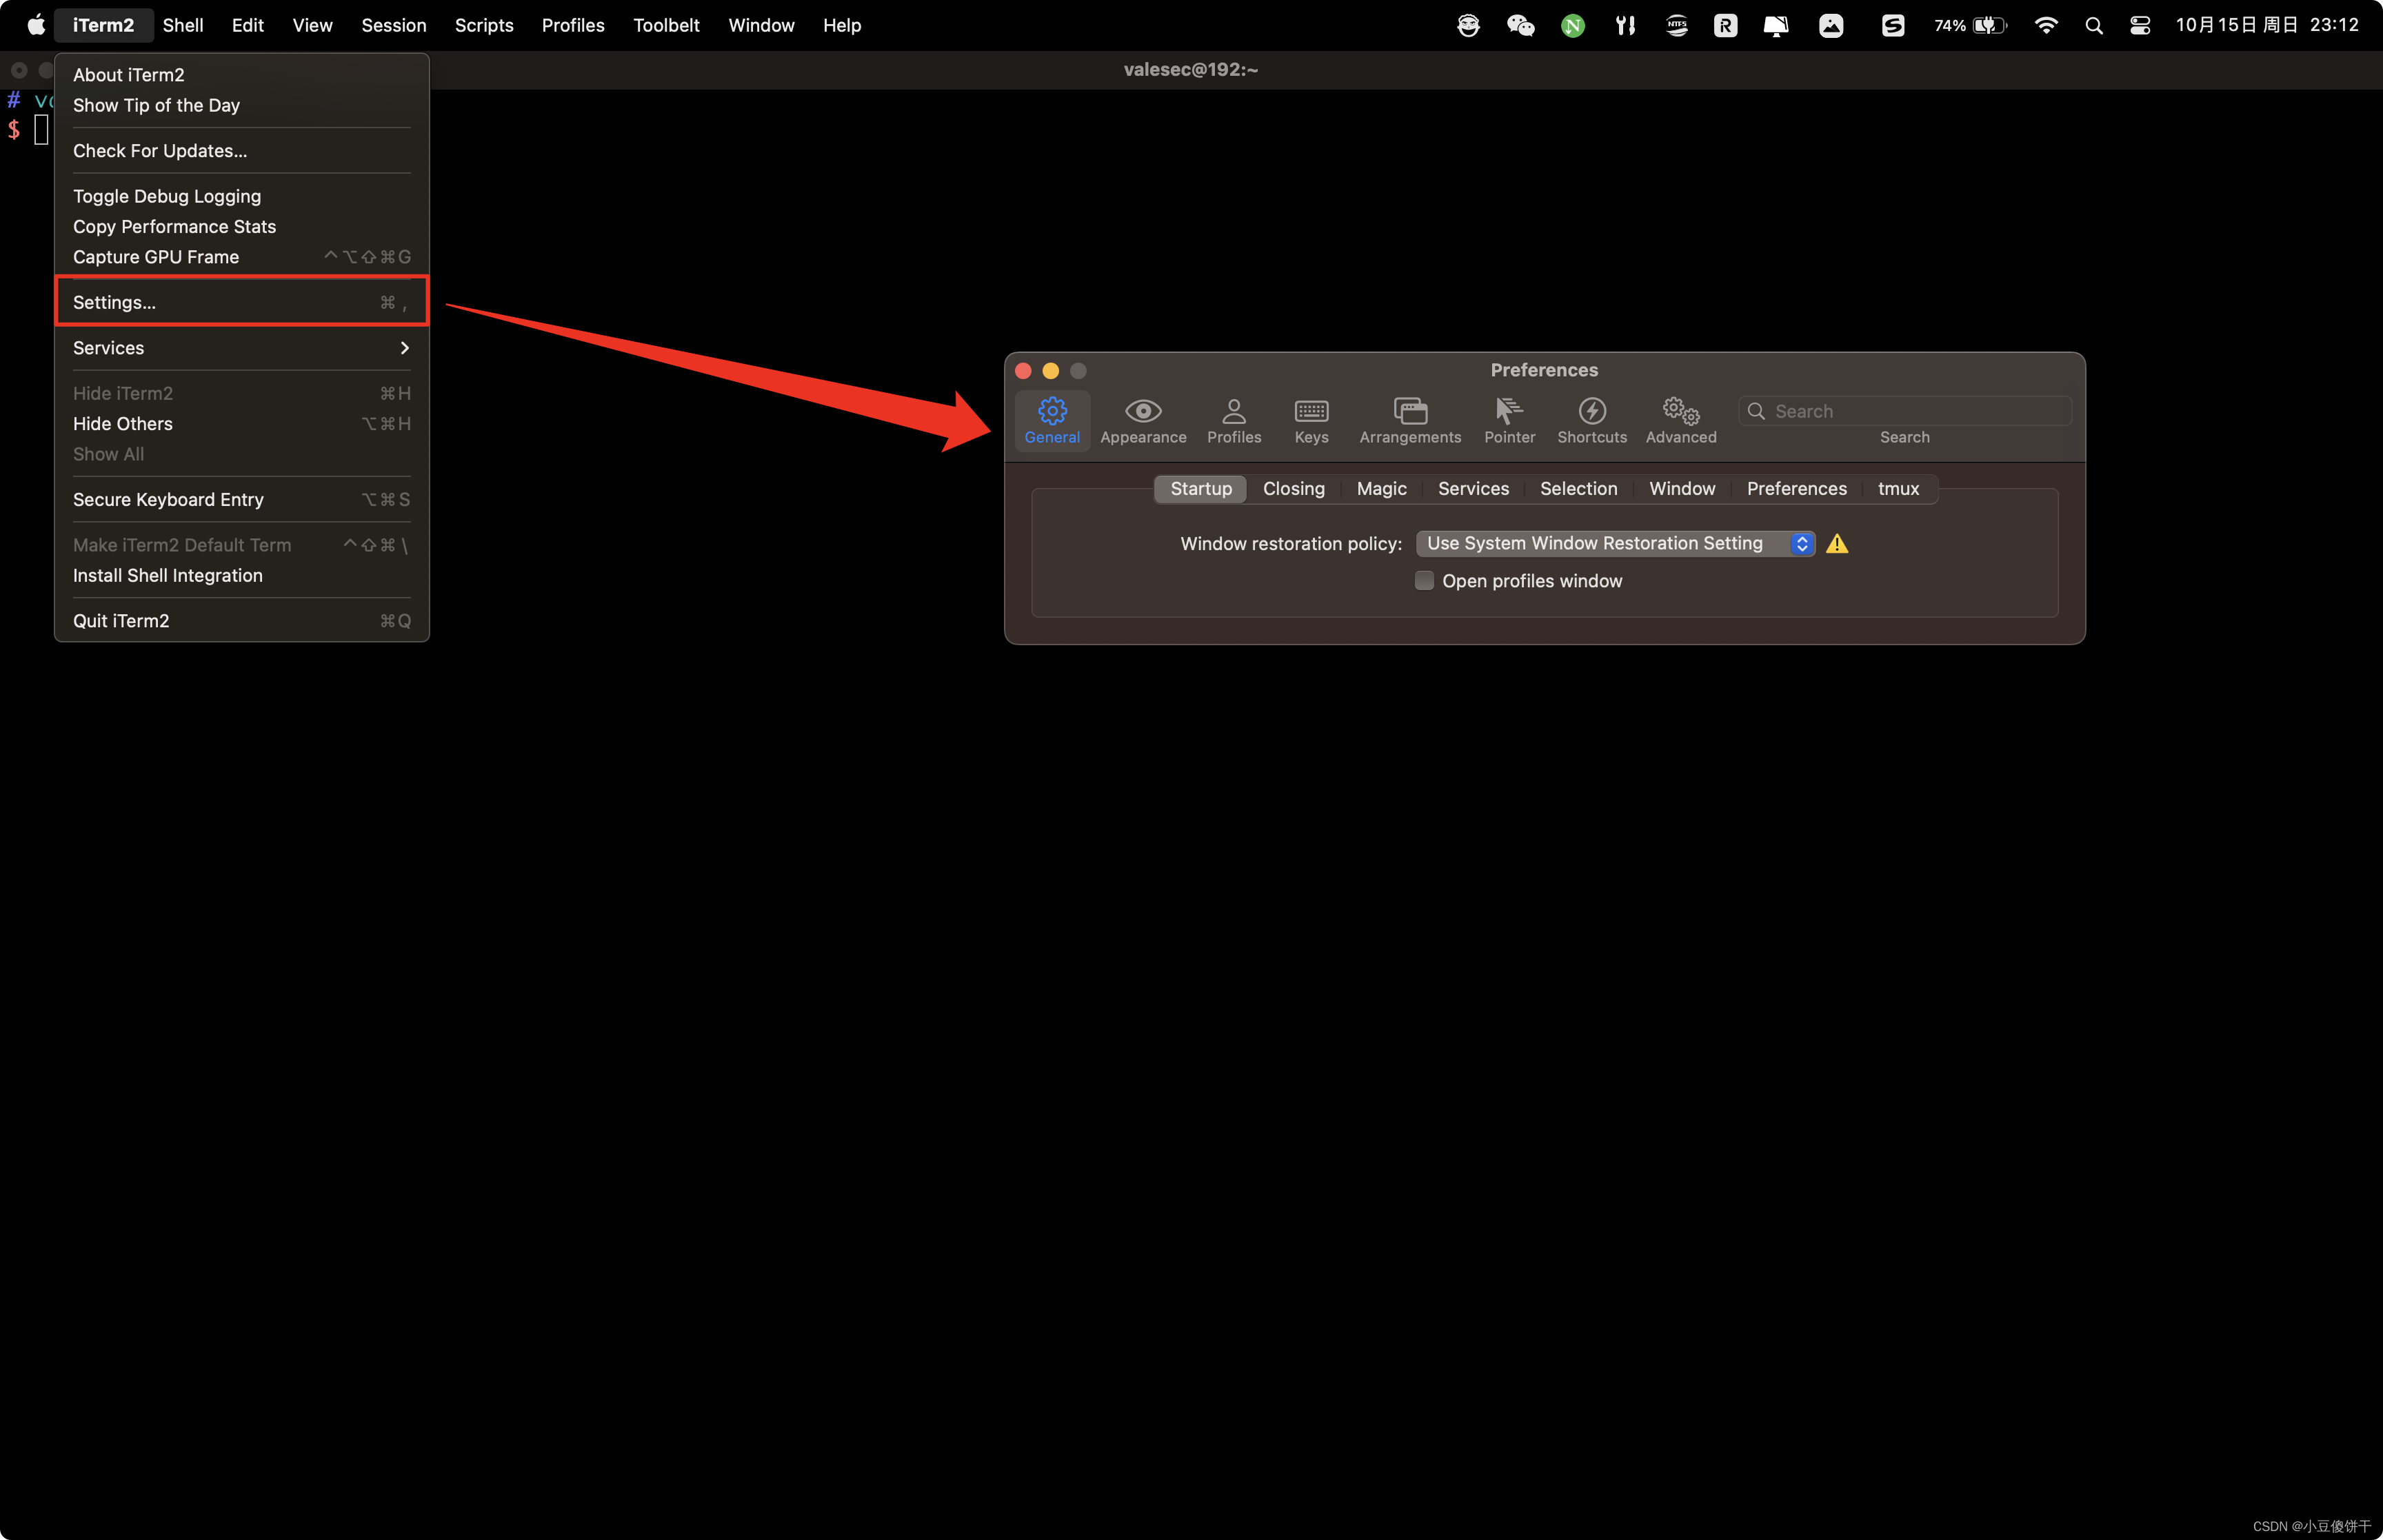The width and height of the screenshot is (2383, 1540).
Task: Open the Arrangements panel icon
Action: 1409,416
